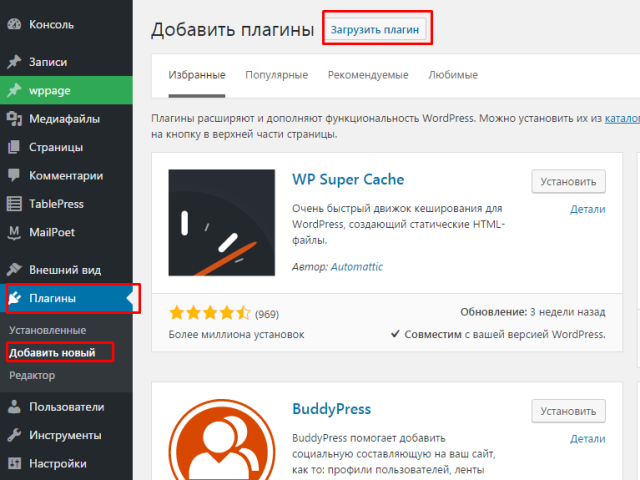The width and height of the screenshot is (640, 480).
Task: View Детали for WP Super Cache
Action: coord(587,209)
